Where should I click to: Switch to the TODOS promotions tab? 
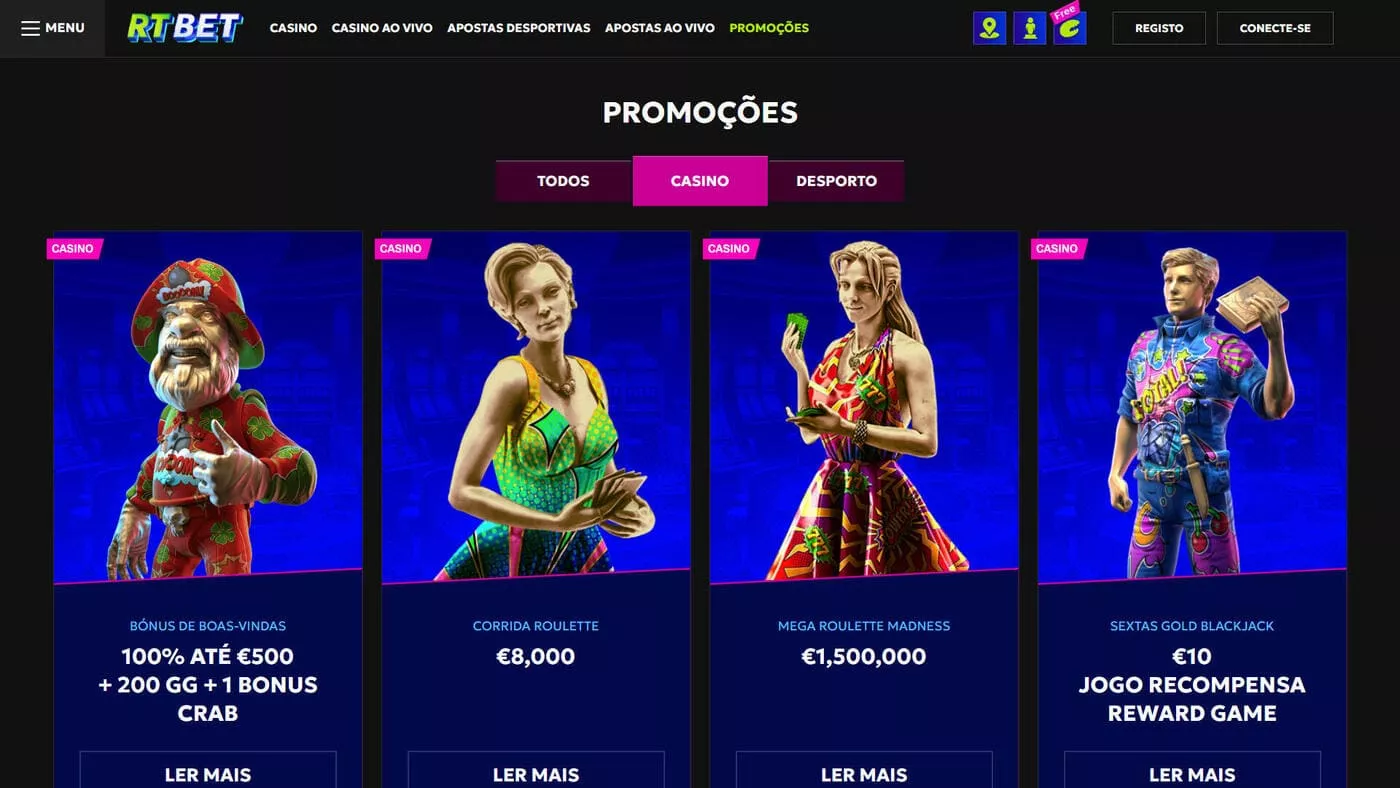pyautogui.click(x=563, y=181)
